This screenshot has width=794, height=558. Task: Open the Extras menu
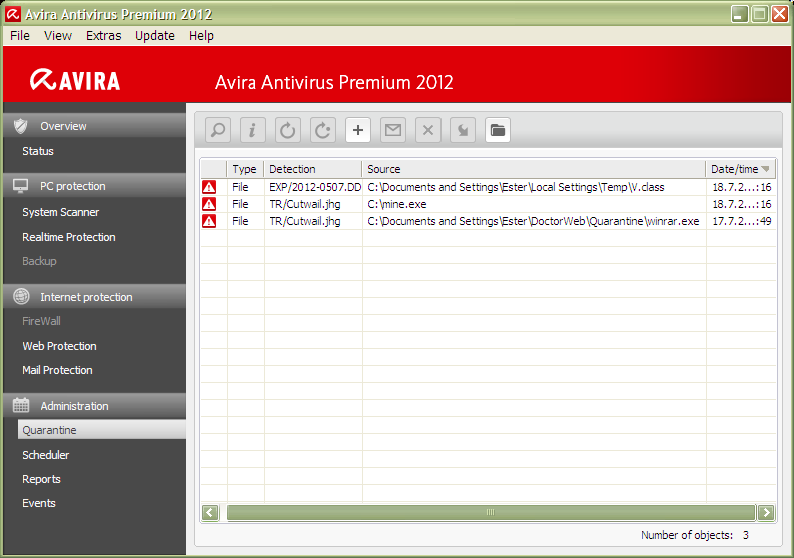click(x=103, y=36)
